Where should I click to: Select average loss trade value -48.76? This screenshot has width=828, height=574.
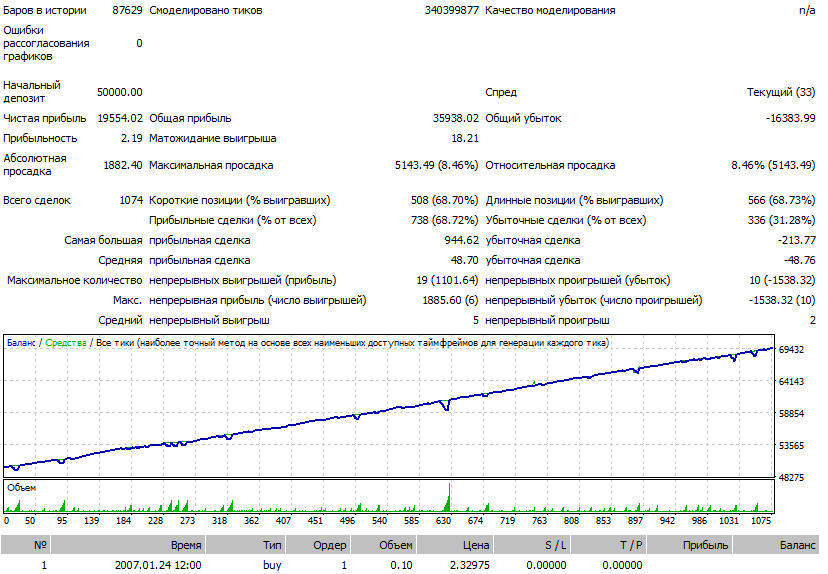click(799, 260)
